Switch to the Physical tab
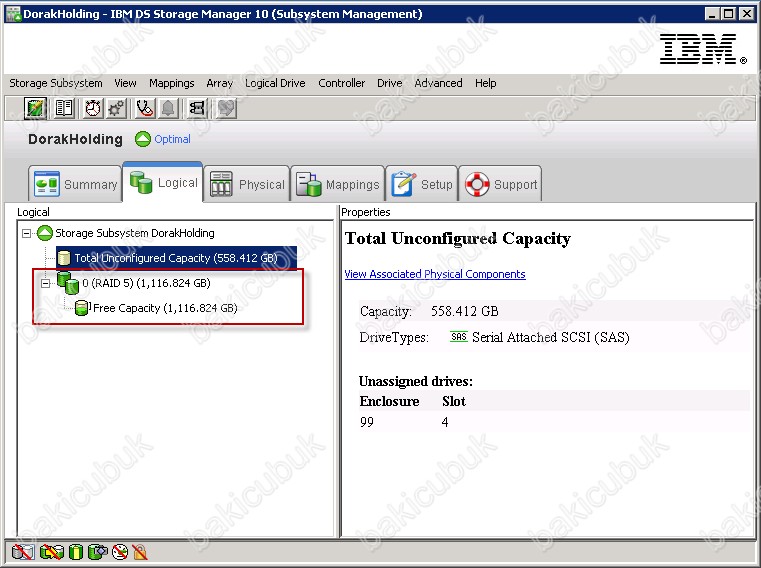761x568 pixels. point(247,184)
